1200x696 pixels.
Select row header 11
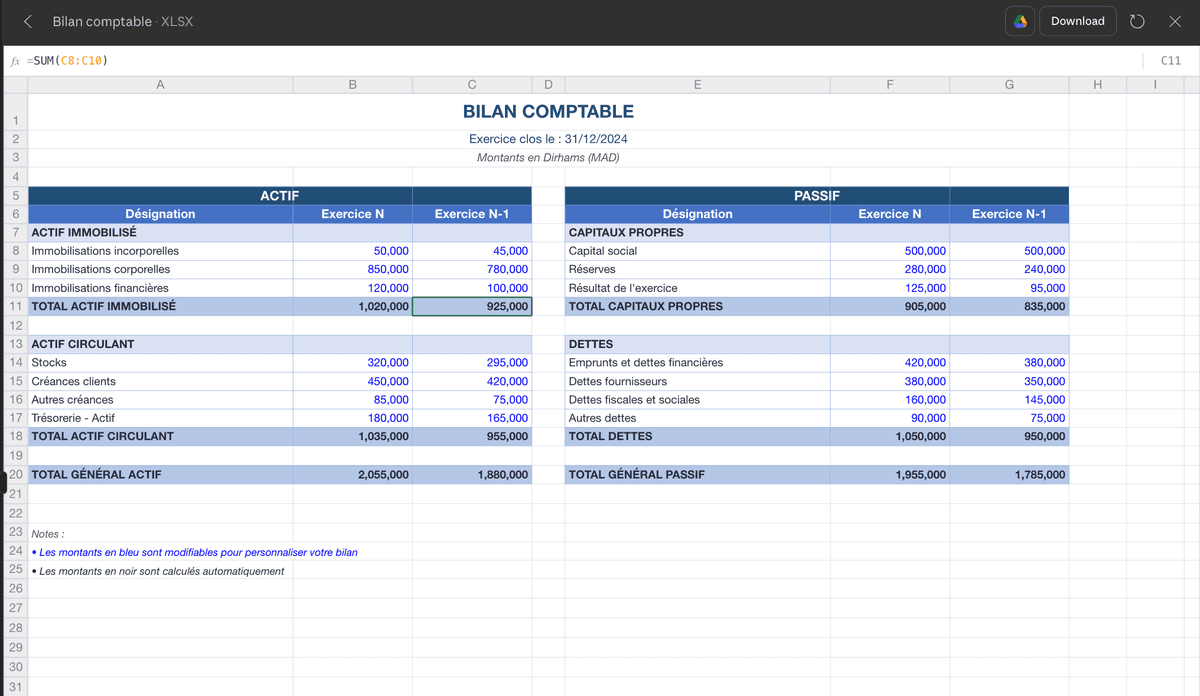pyautogui.click(x=15, y=306)
